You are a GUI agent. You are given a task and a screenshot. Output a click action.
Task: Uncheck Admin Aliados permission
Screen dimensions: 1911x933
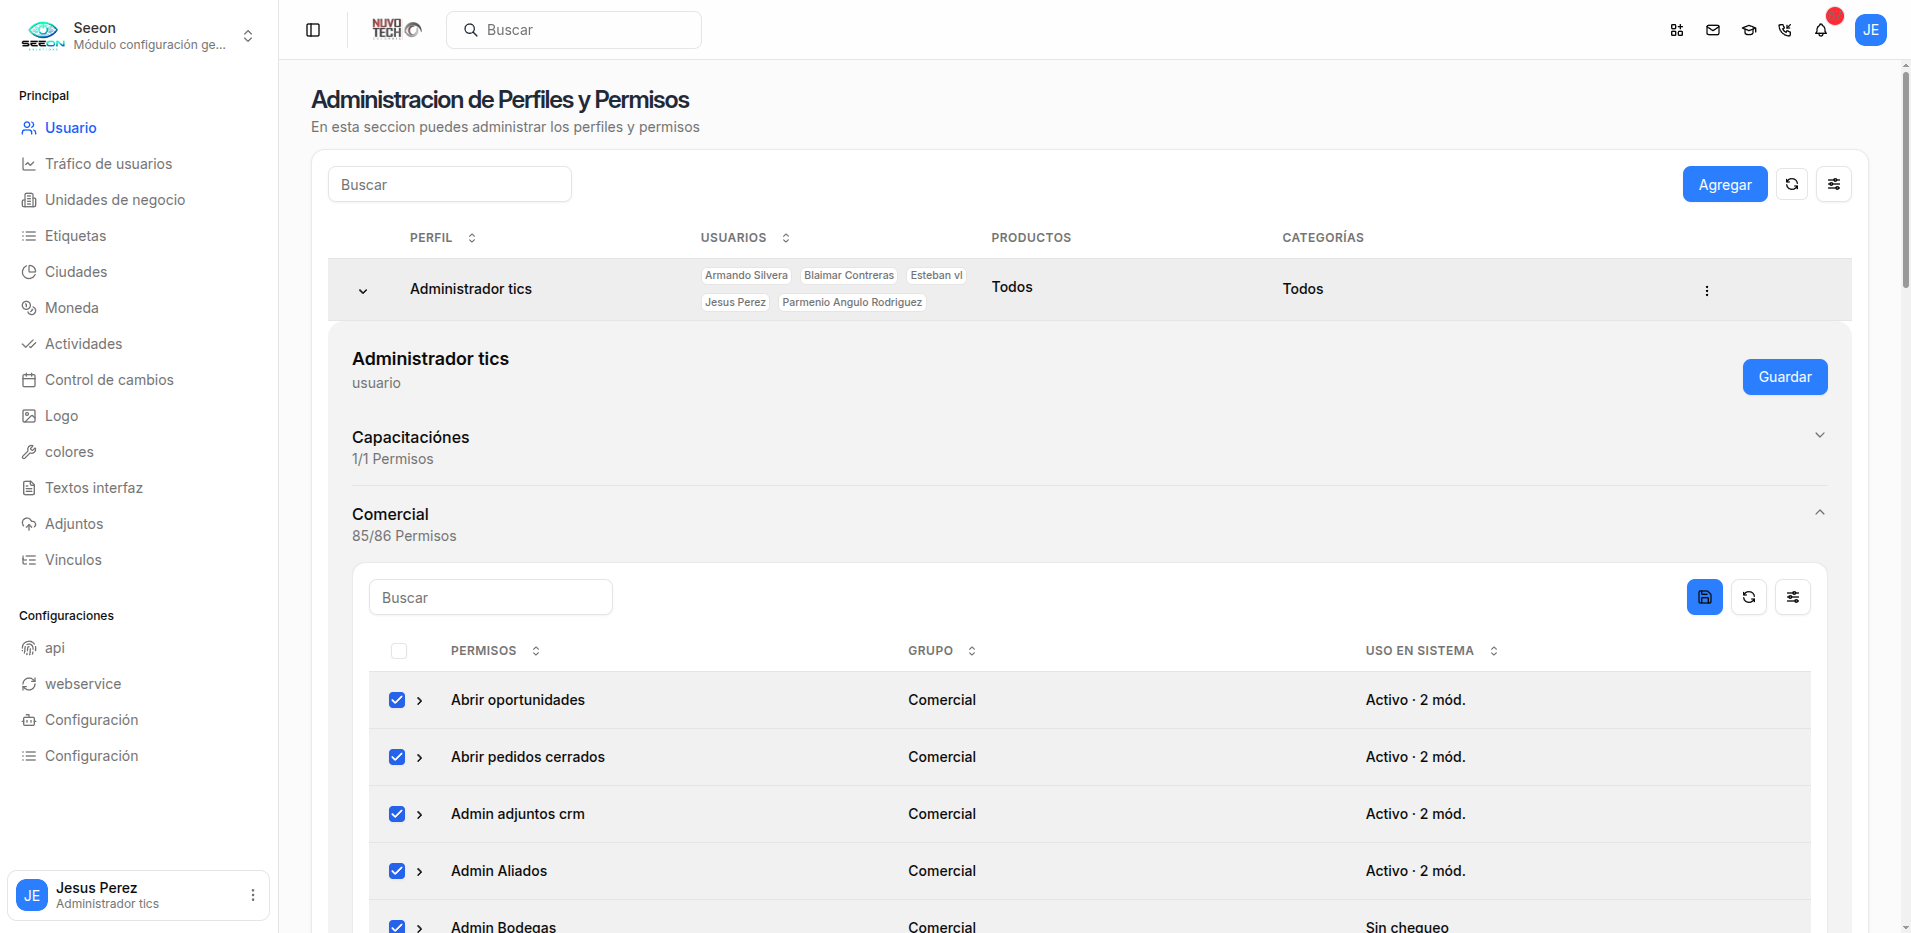[x=397, y=871]
